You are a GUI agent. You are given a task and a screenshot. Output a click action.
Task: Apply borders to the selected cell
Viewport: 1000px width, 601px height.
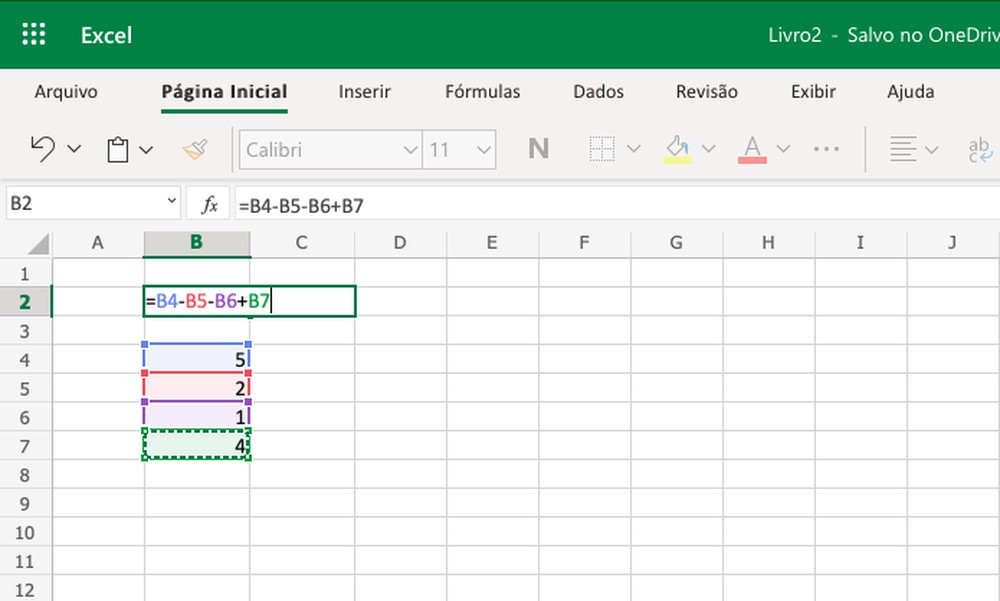pyautogui.click(x=605, y=147)
